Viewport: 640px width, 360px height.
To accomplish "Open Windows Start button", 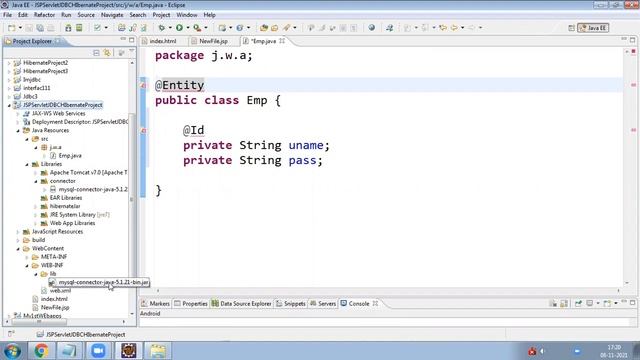I will click(12, 351).
